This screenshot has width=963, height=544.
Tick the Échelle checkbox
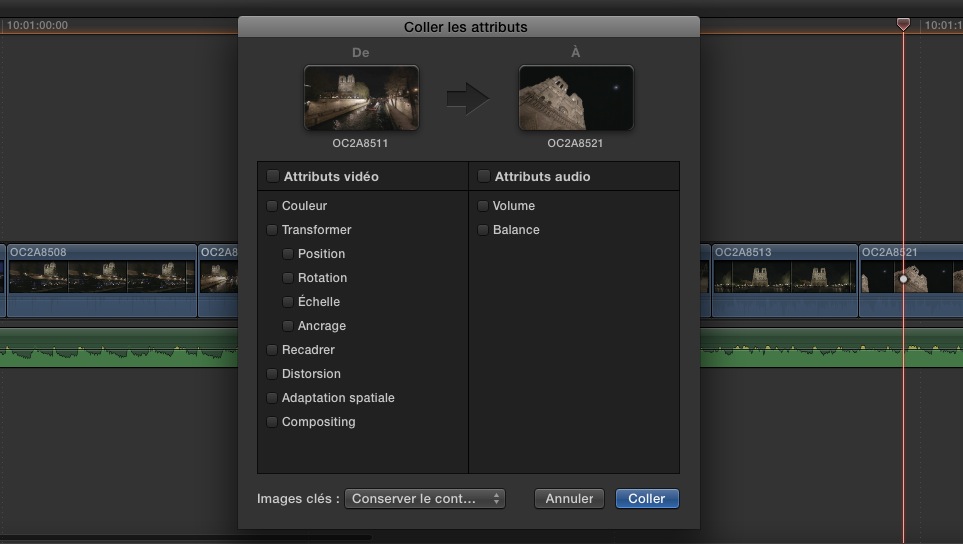287,301
